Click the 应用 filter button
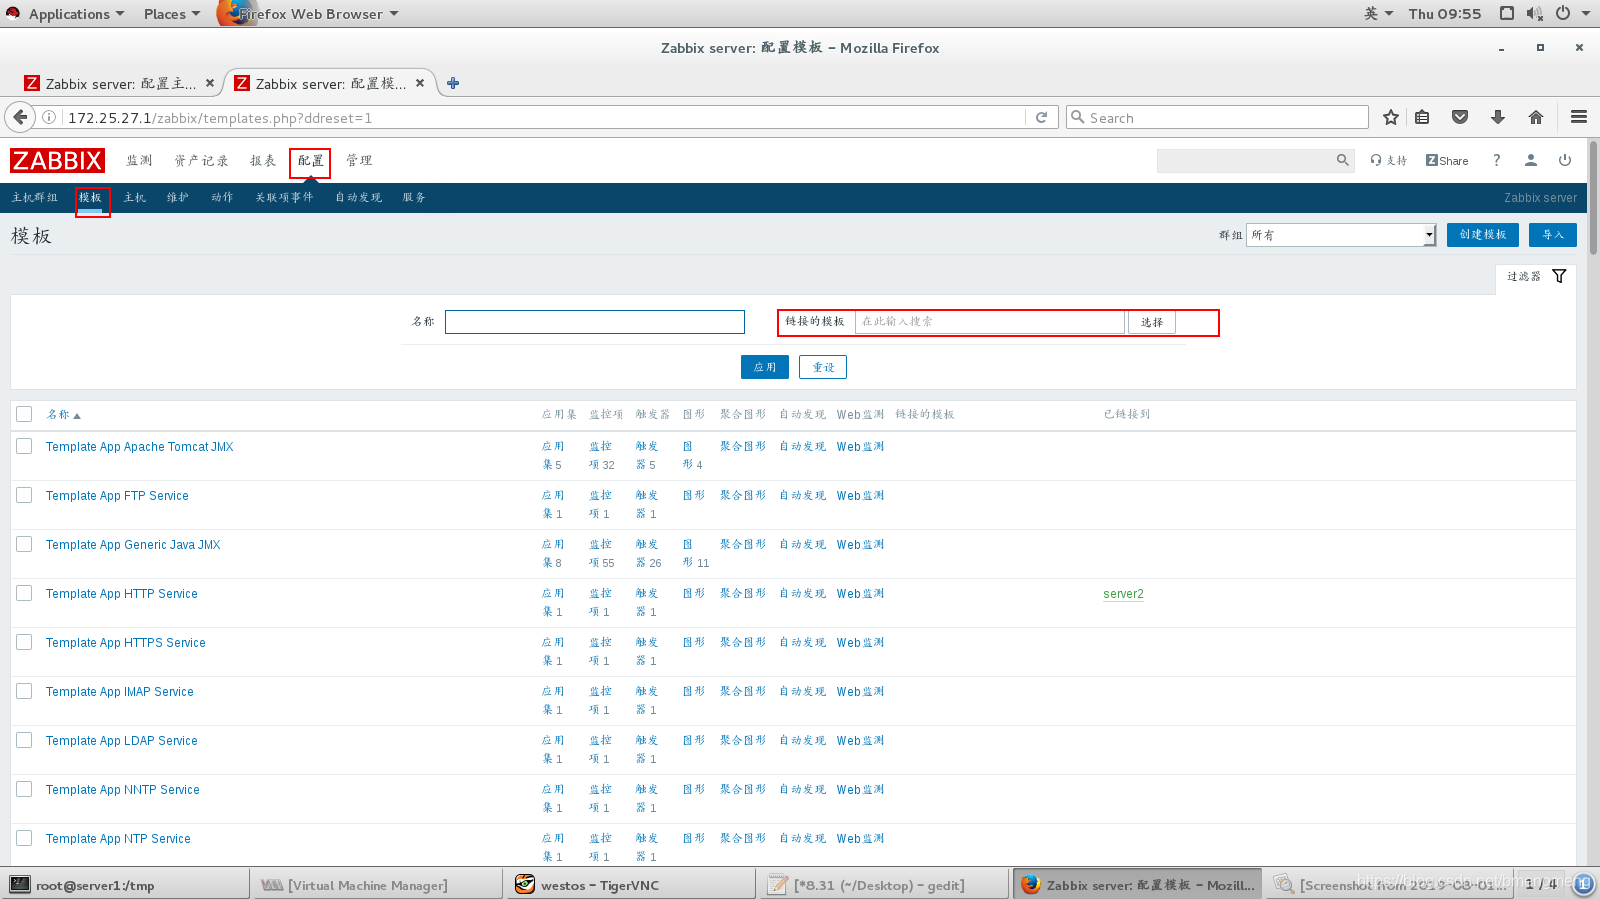The height and width of the screenshot is (900, 1600). pos(765,367)
